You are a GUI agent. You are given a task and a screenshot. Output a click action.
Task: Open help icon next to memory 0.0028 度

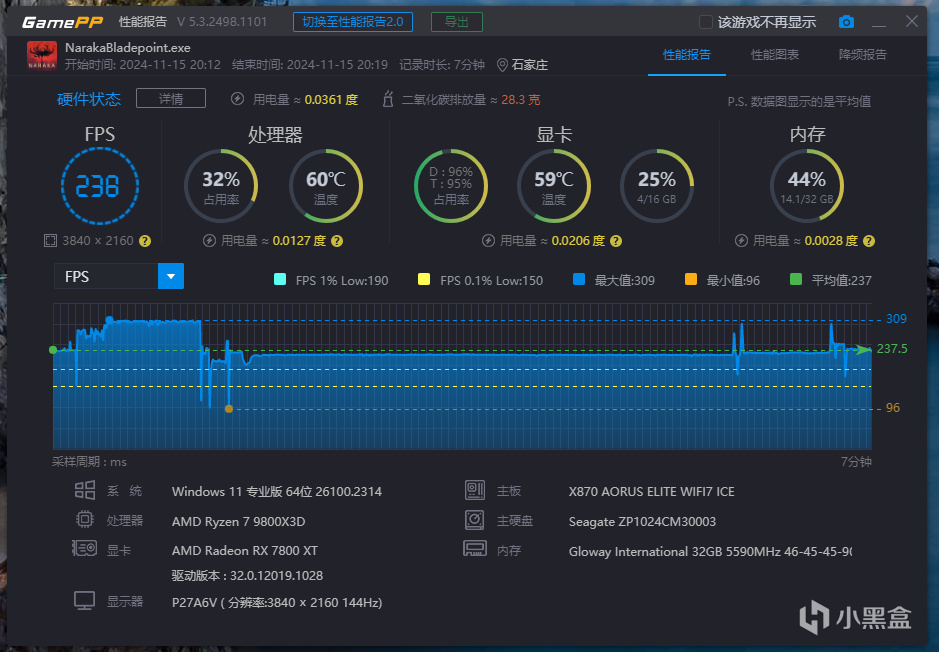tap(869, 241)
